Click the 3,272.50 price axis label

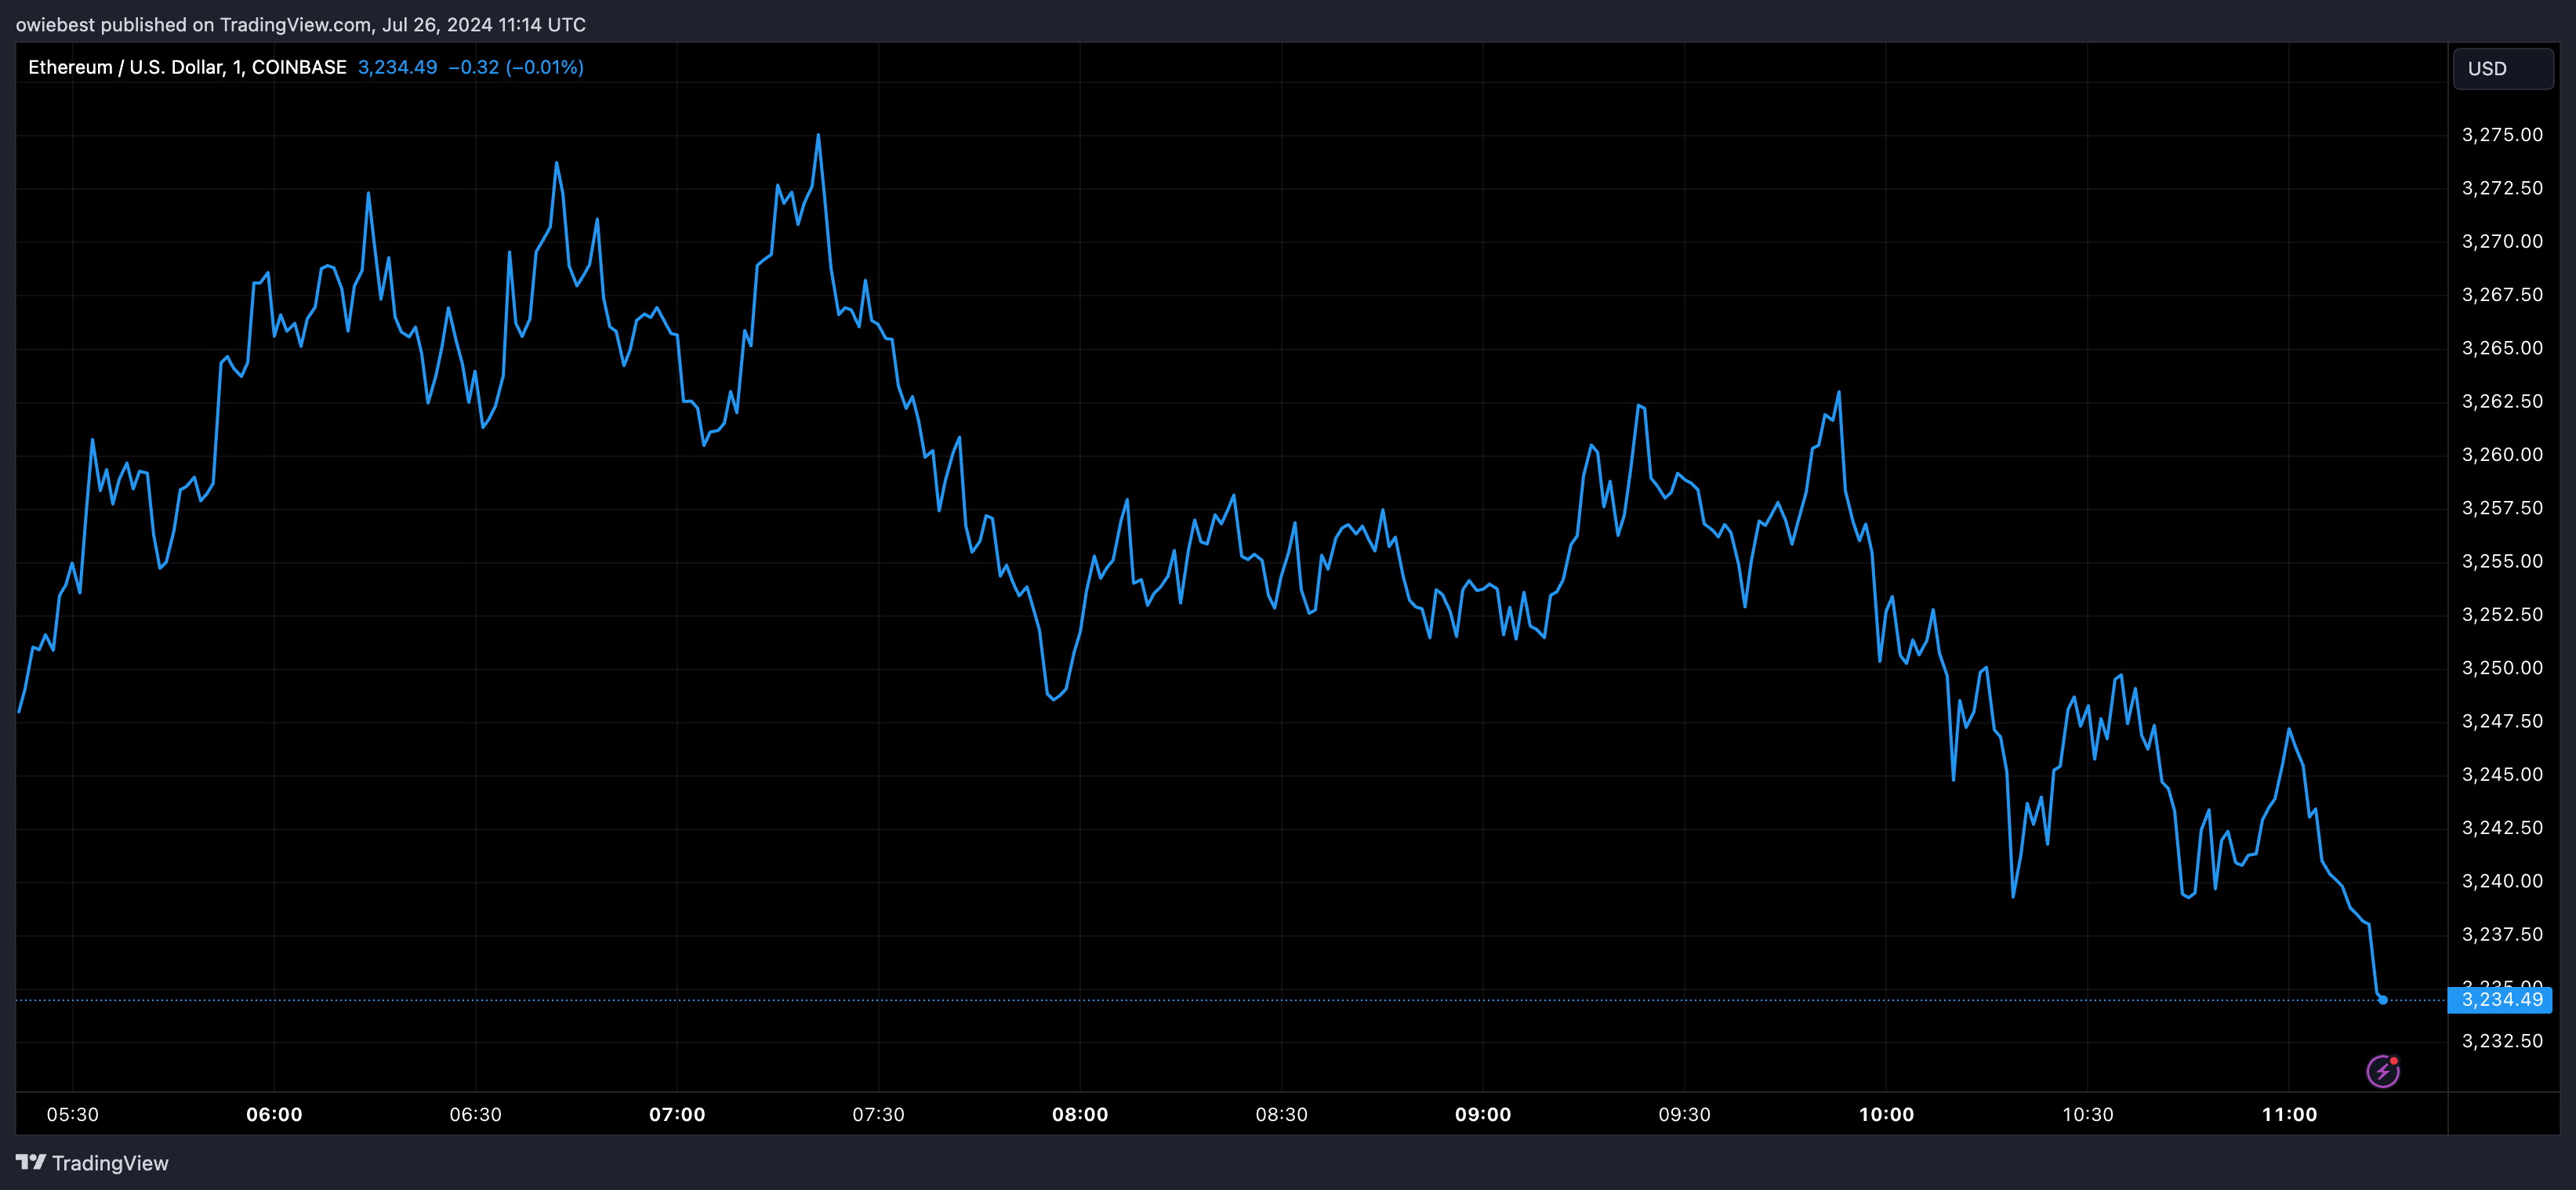[x=2502, y=188]
